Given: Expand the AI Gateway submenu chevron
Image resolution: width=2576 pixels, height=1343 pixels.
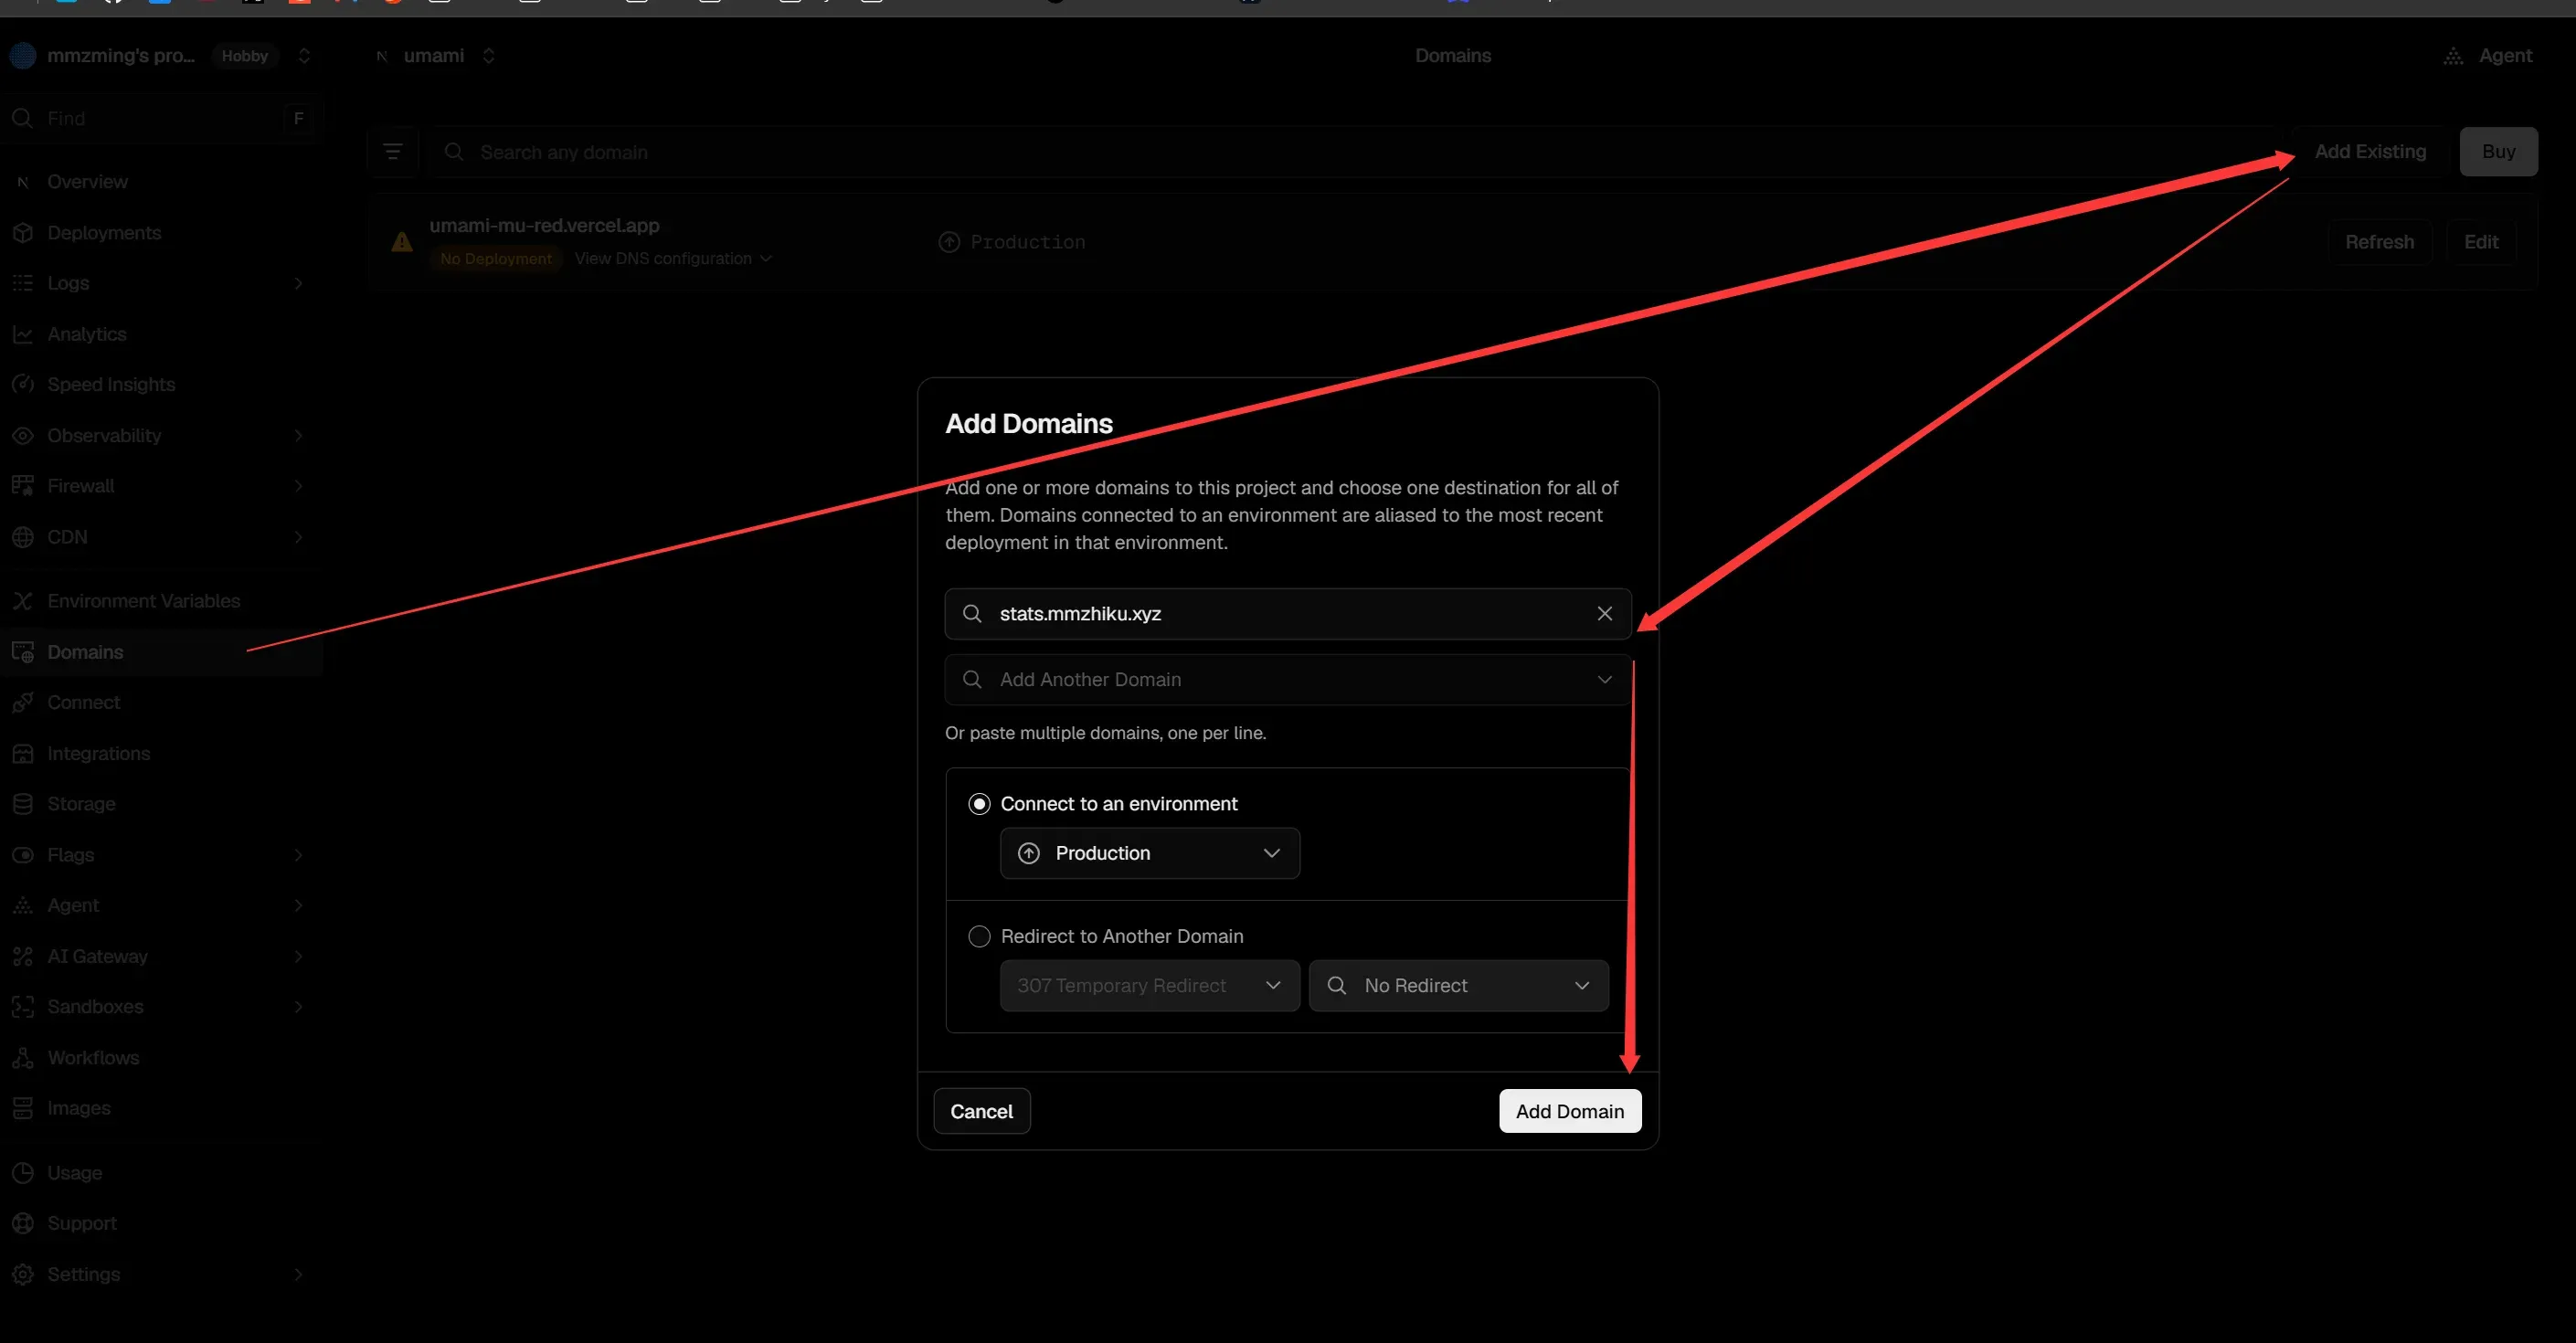Looking at the screenshot, I should tap(298, 957).
